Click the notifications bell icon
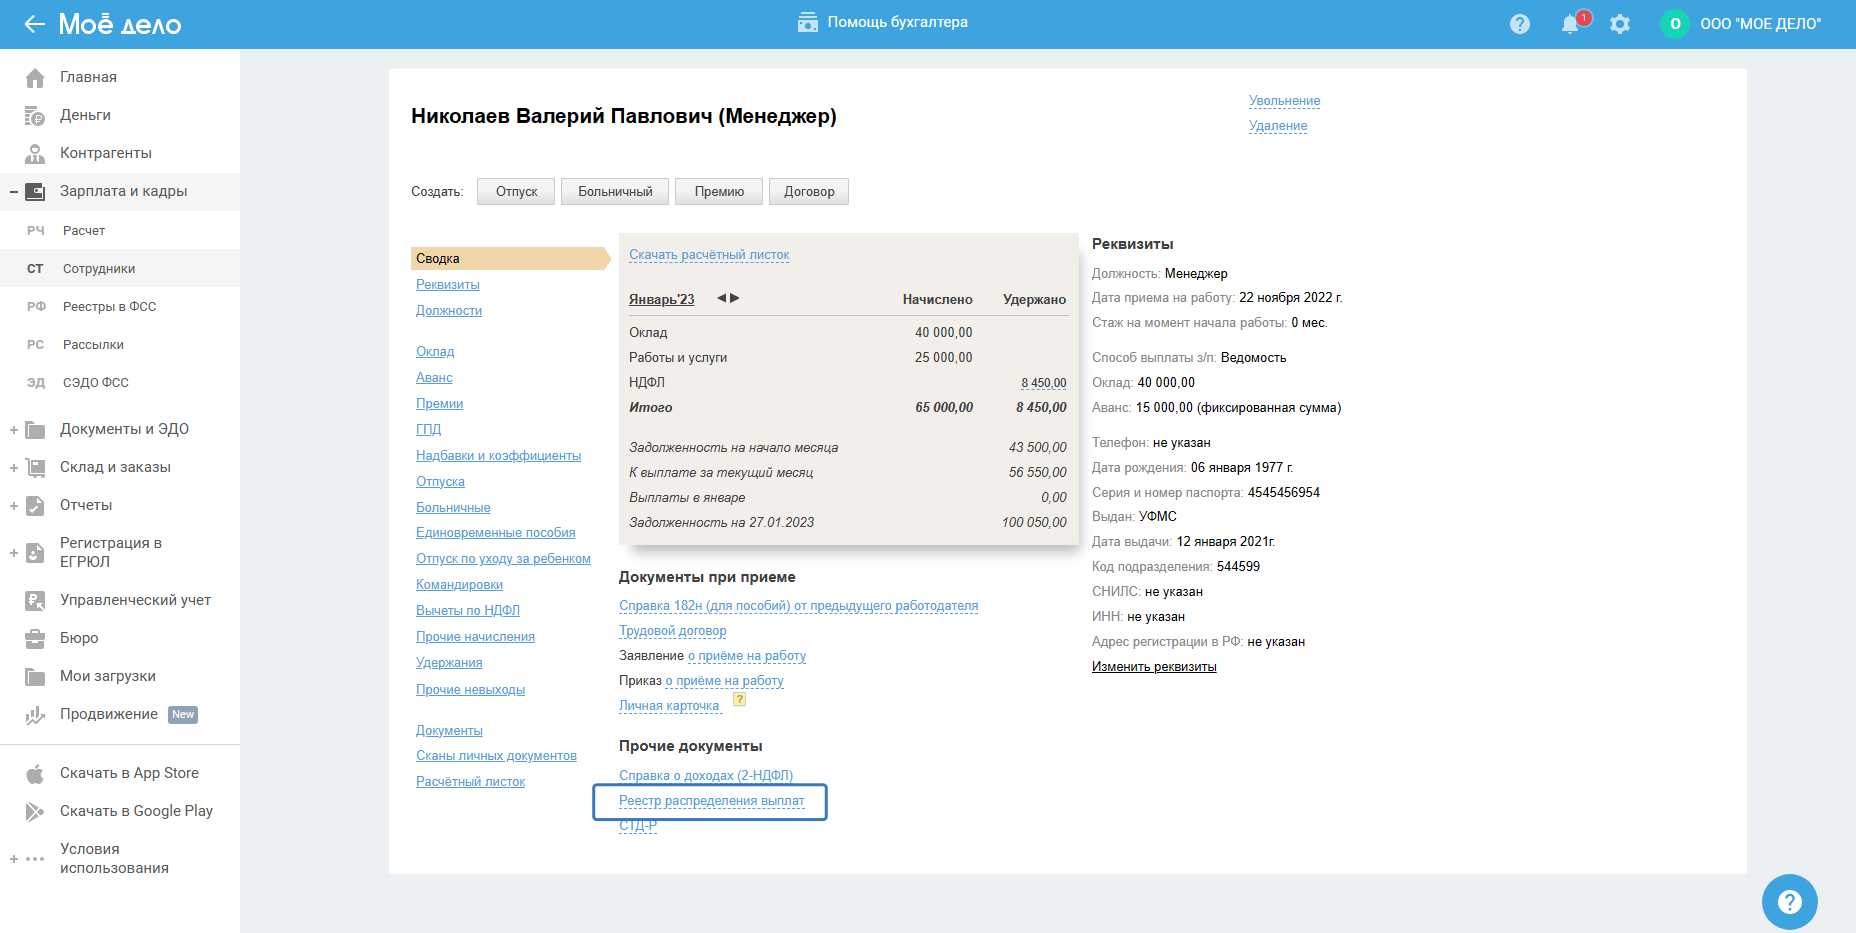The image size is (1856, 933). (1570, 24)
